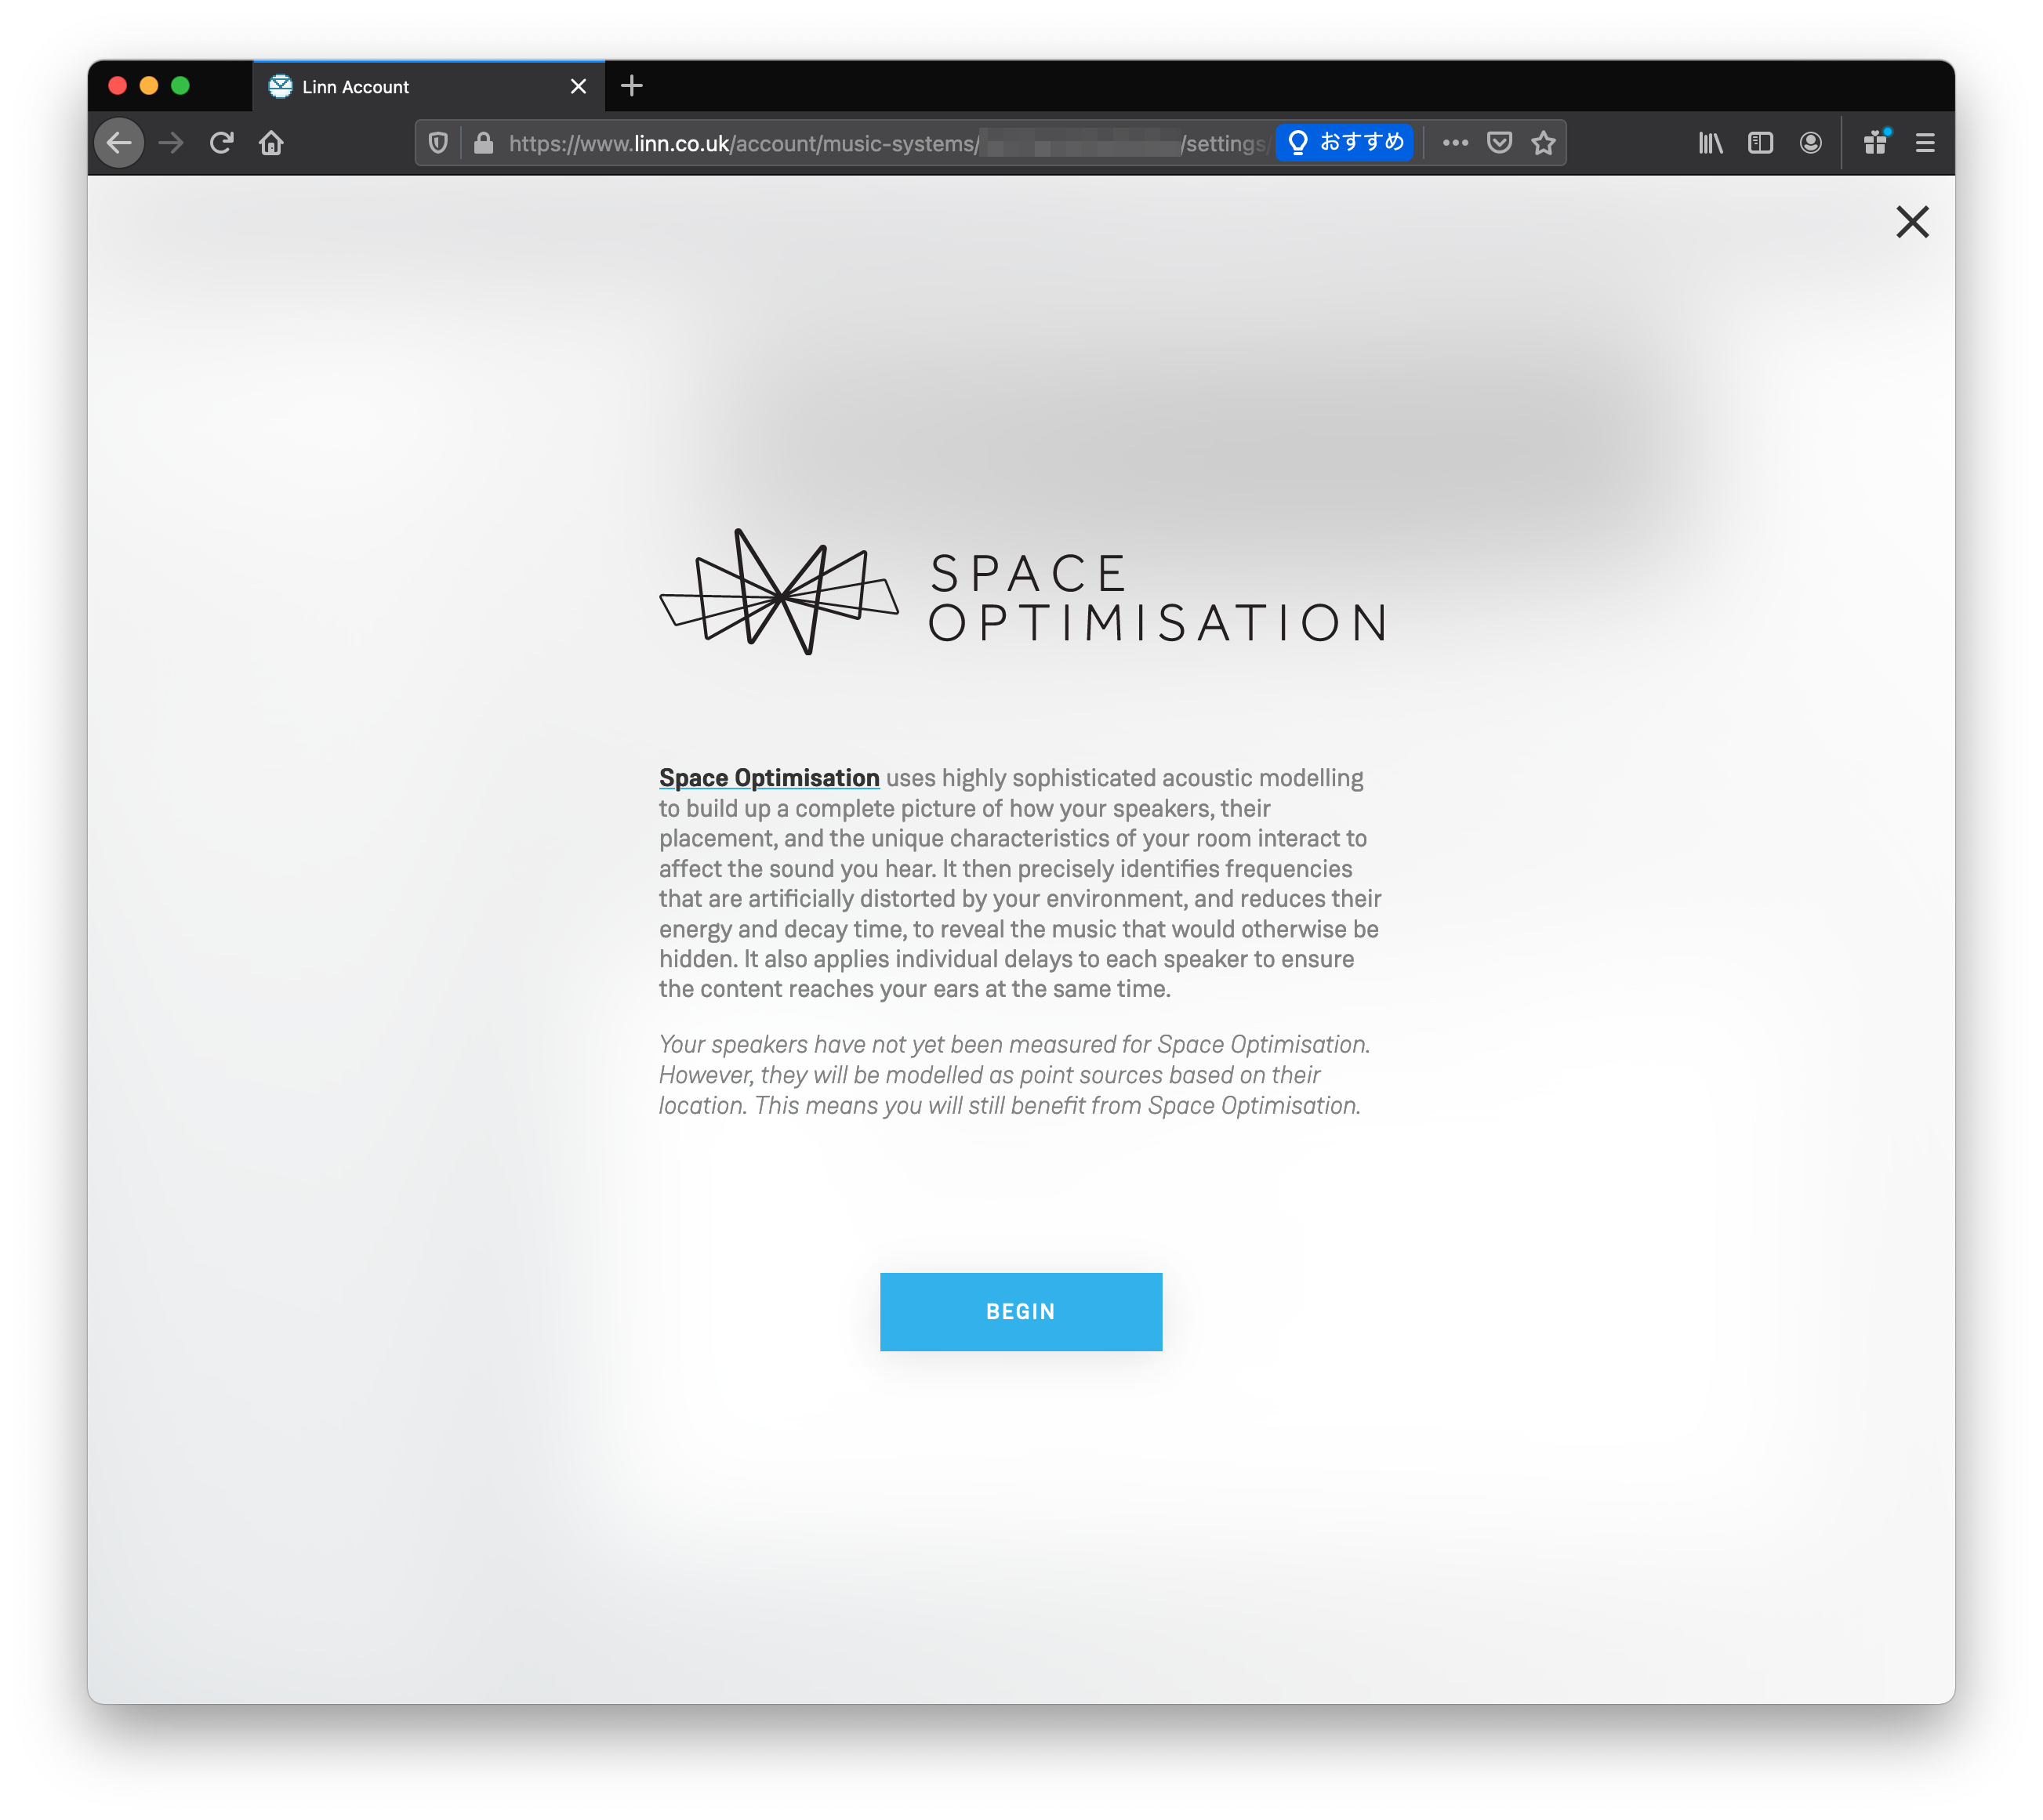Click the おすすめ recommendation badge
Viewport: 2043px width, 1820px height.
point(1344,143)
